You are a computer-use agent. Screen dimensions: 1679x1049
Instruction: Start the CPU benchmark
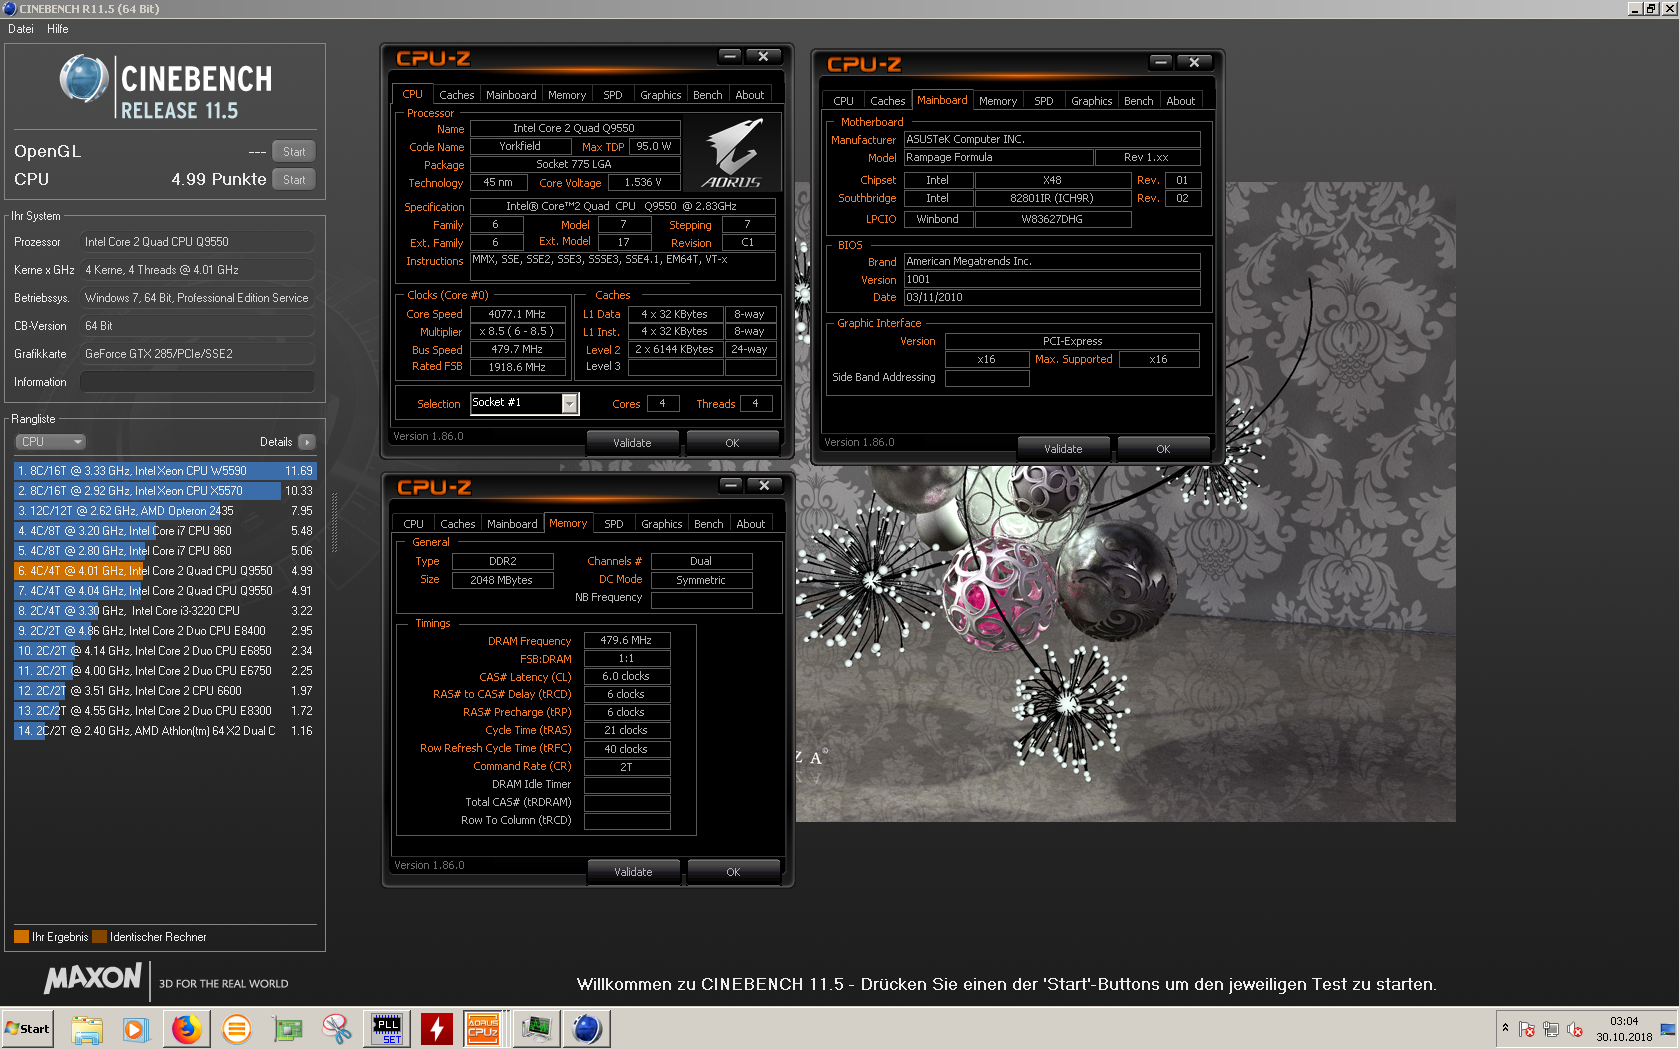[x=294, y=180]
